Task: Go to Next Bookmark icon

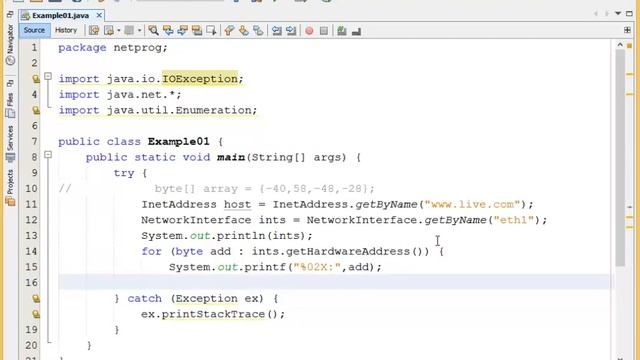Action: 244,31
